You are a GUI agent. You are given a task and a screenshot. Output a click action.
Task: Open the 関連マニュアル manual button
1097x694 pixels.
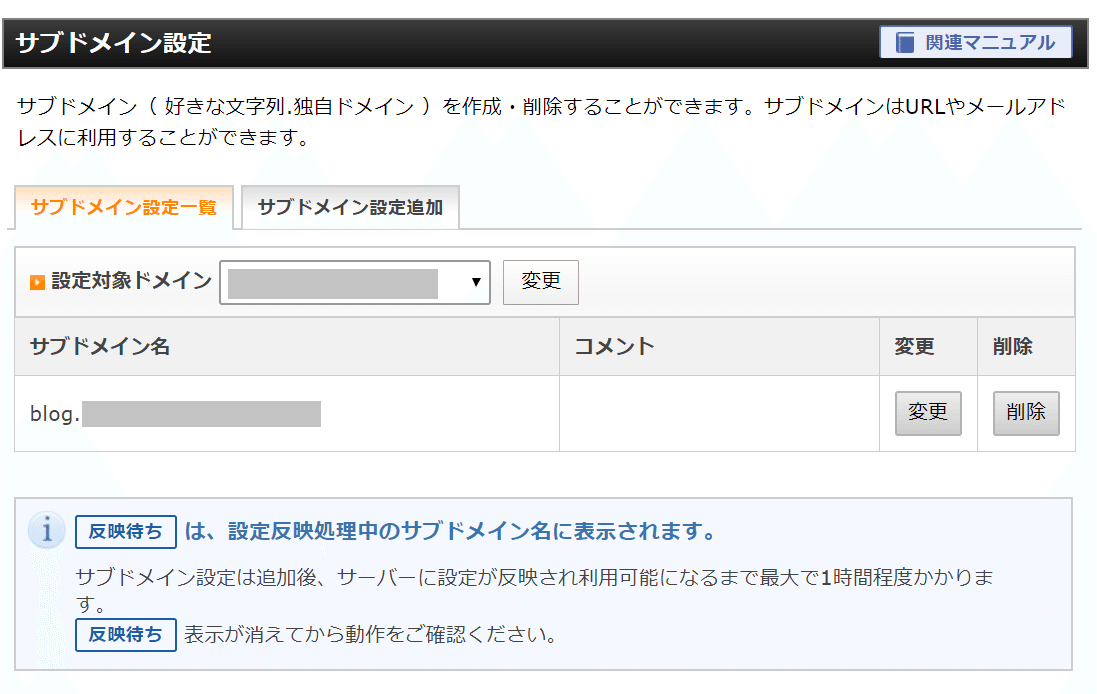[x=975, y=42]
